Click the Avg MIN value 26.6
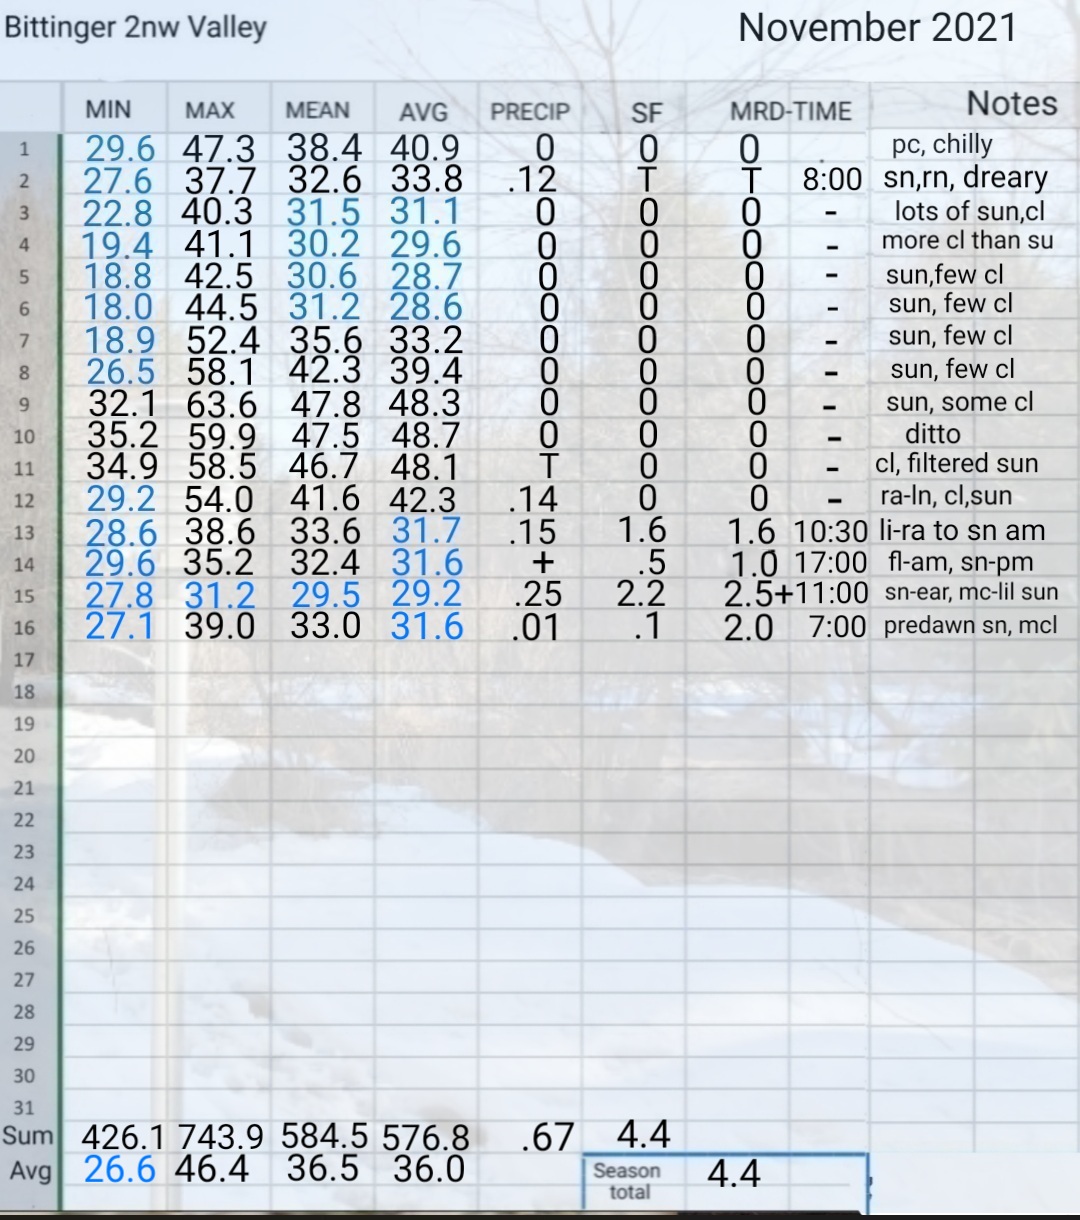1080x1220 pixels. pos(120,1169)
